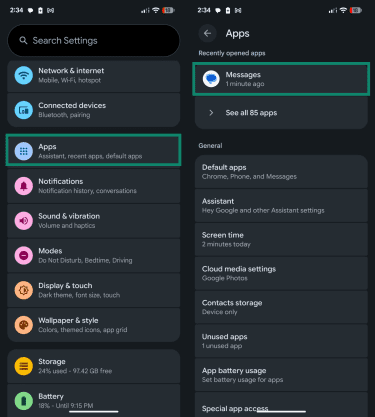Tap 'Hey Google and other Assistant settings' text
The image size is (375, 417).
click(x=263, y=211)
